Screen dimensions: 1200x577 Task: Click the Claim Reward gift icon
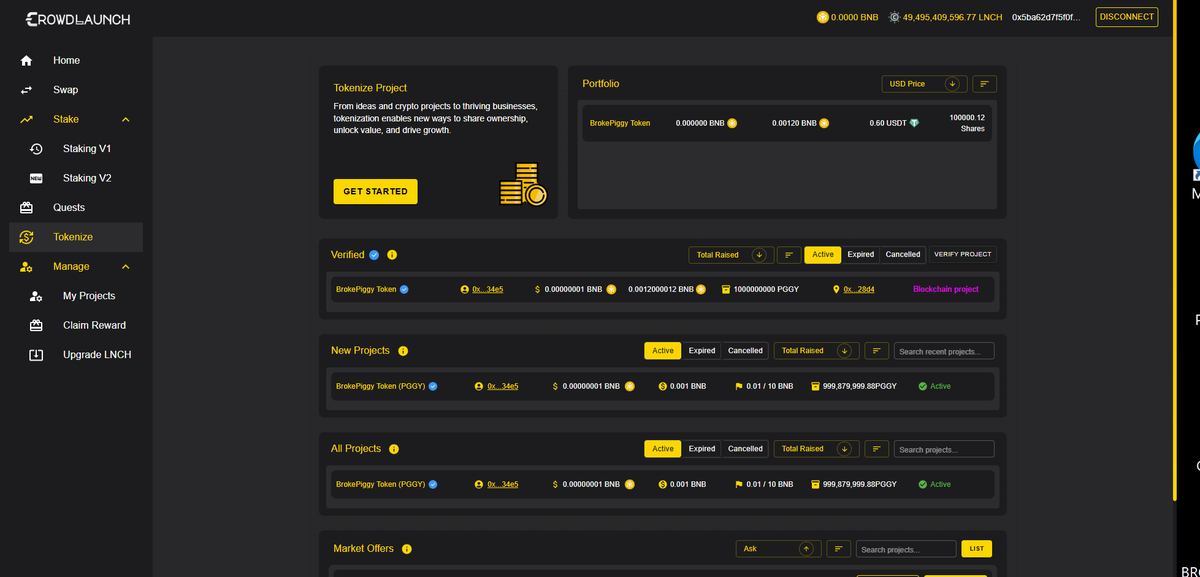tap(36, 325)
